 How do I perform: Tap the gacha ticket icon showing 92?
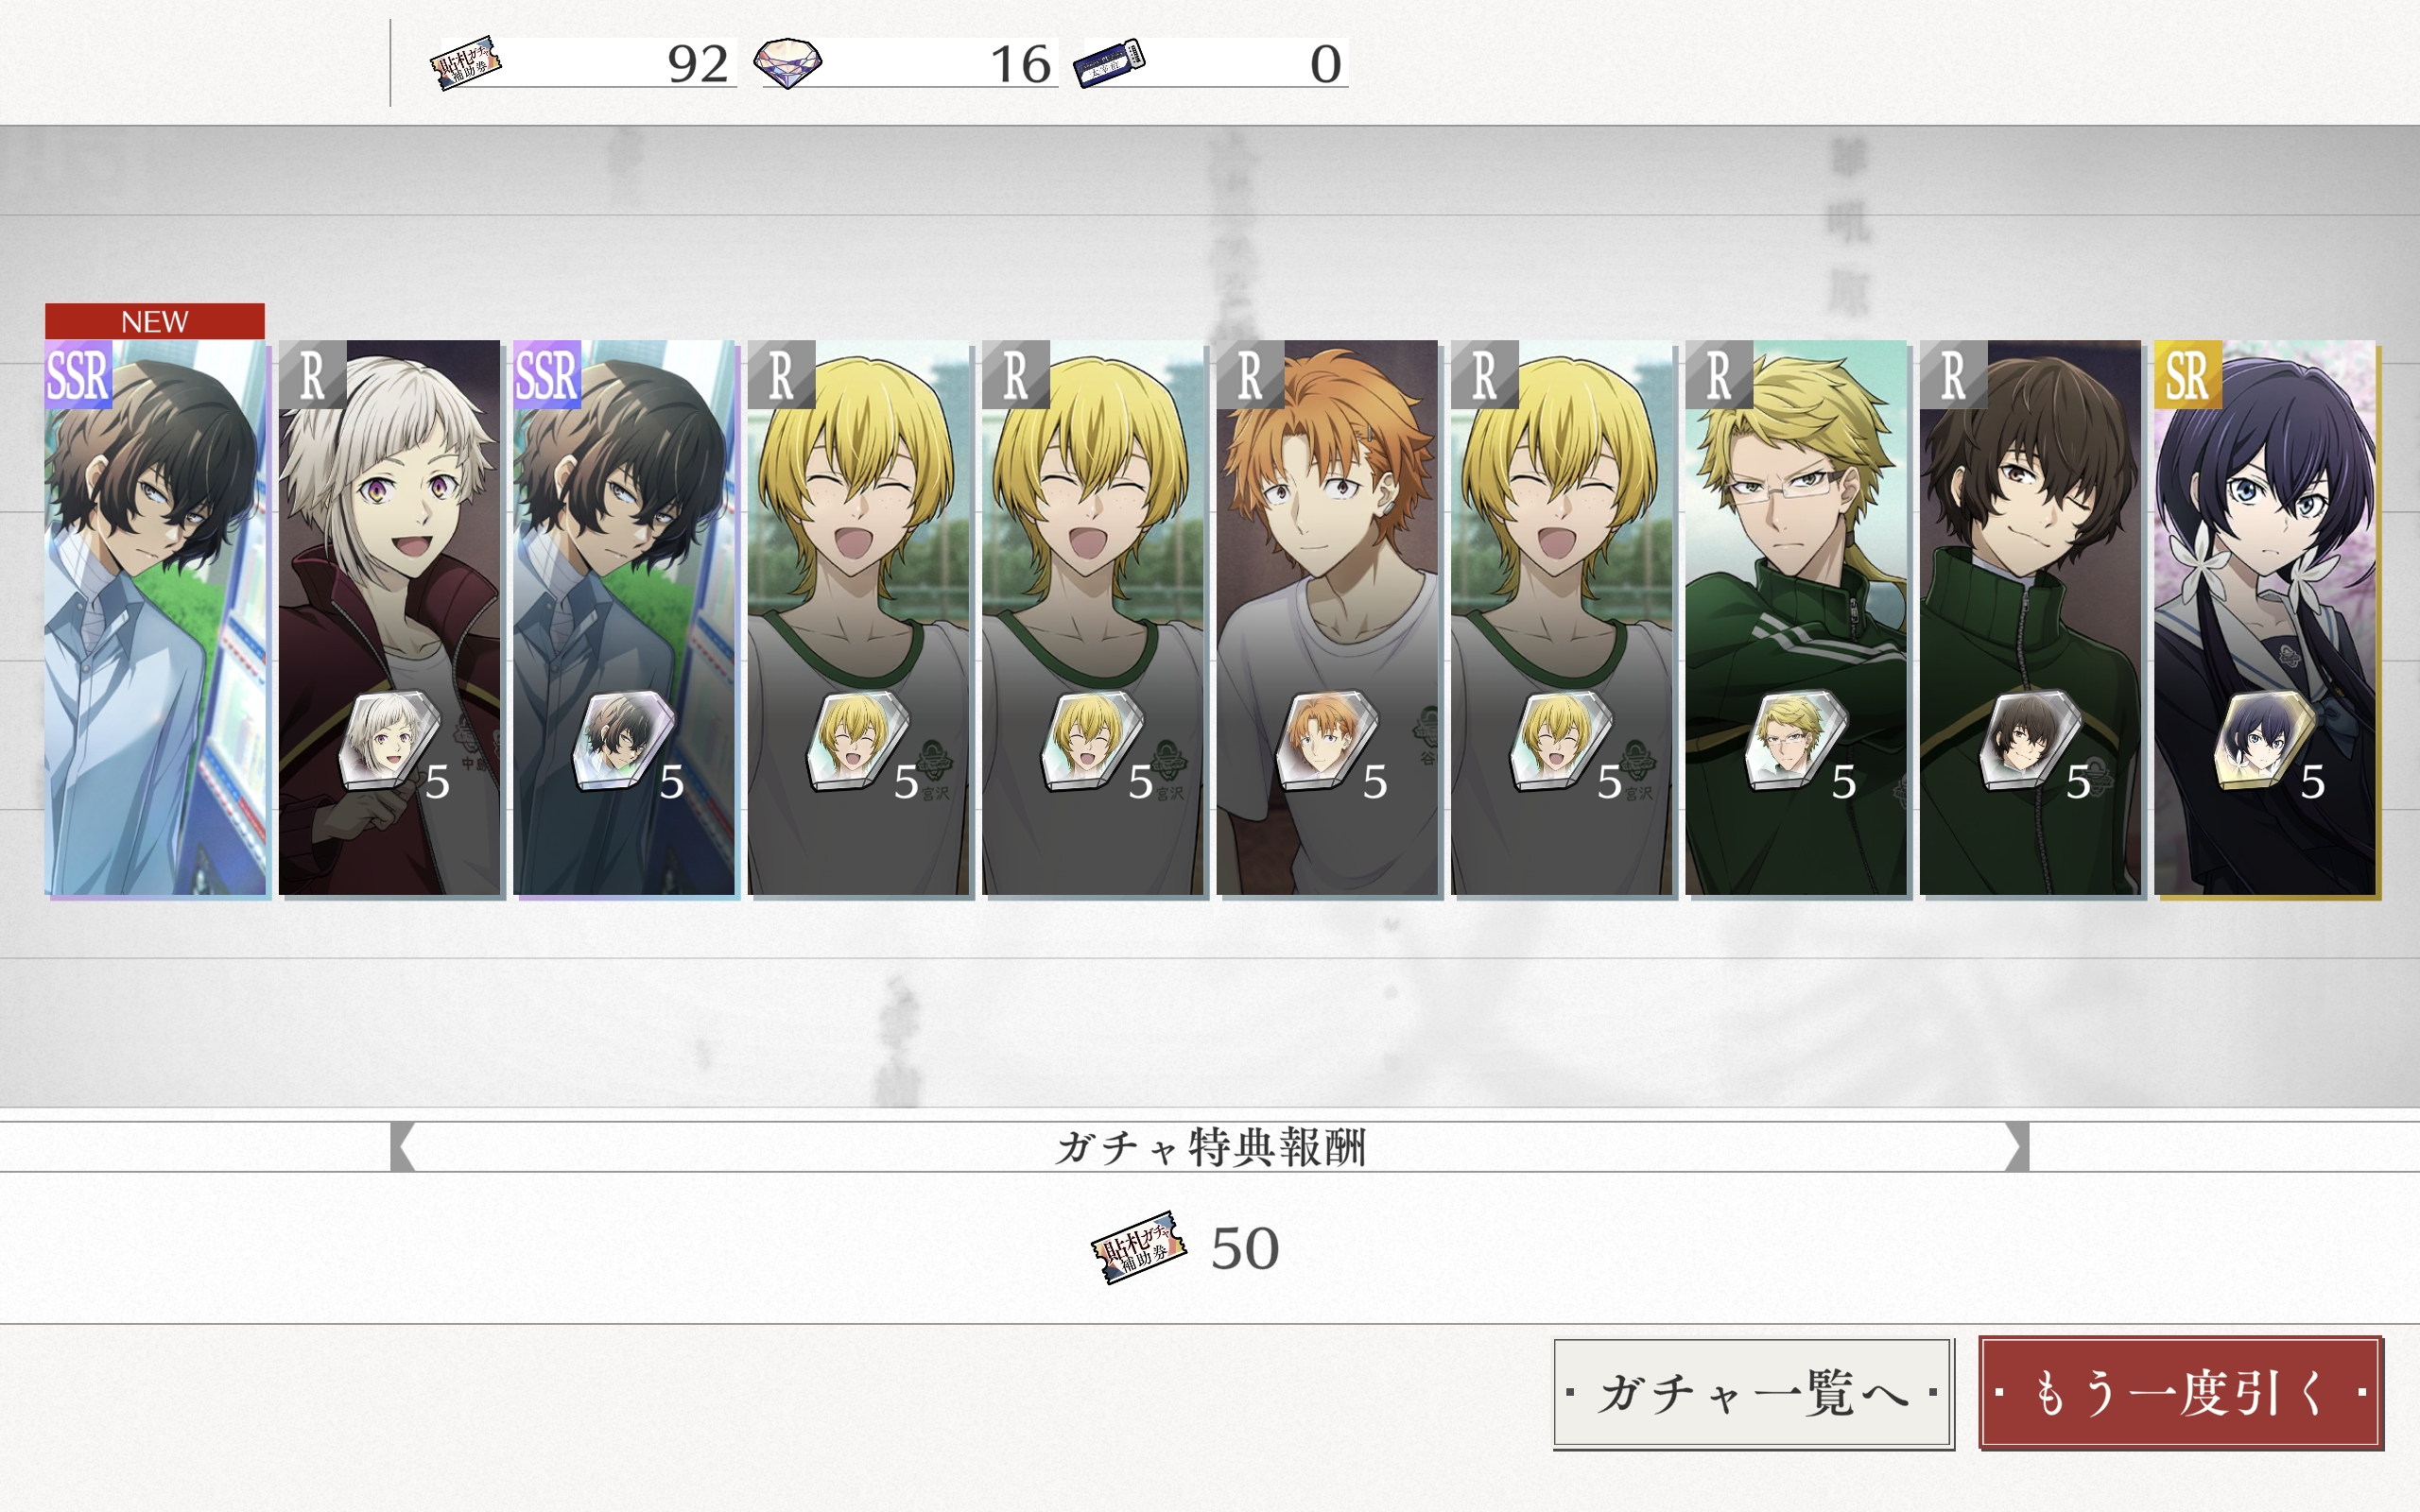466,64
